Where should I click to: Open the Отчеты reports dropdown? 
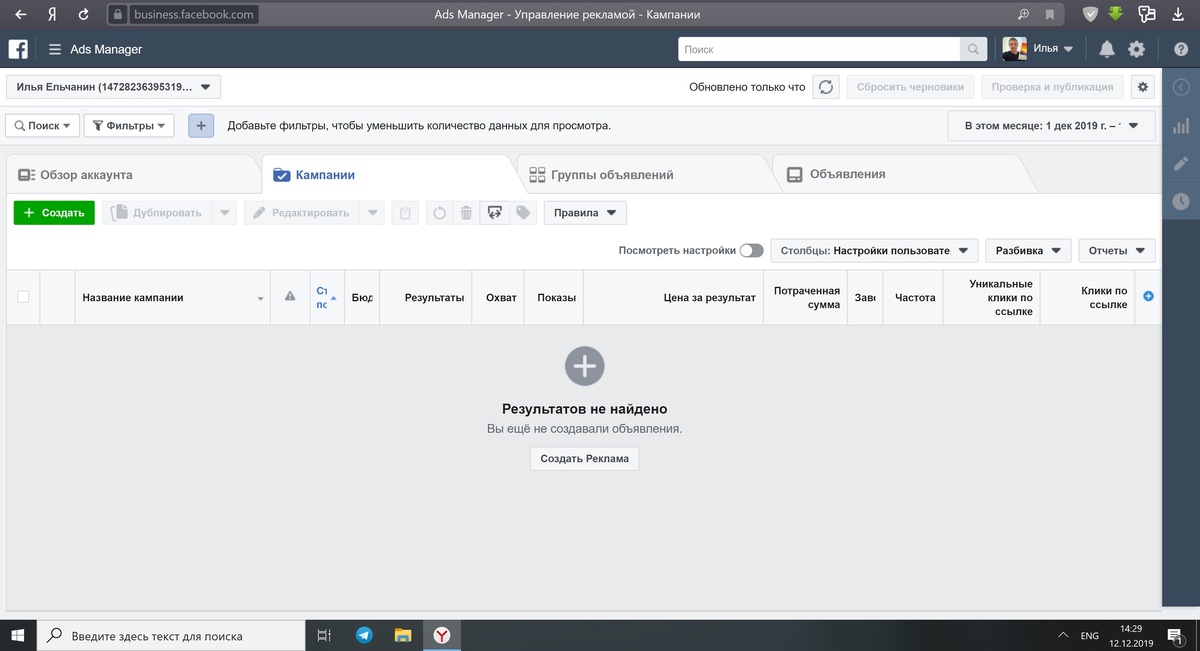[1117, 250]
